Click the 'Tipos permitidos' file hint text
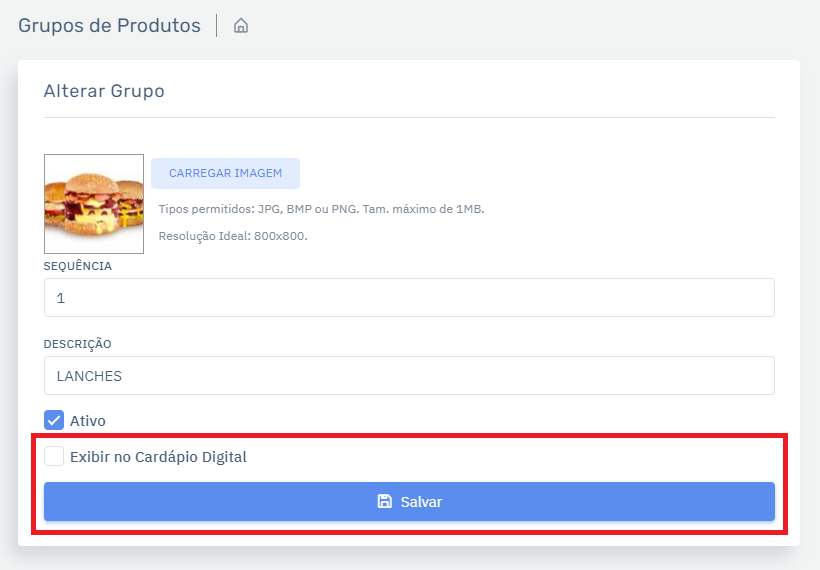This screenshot has height=570, width=820. (x=321, y=209)
